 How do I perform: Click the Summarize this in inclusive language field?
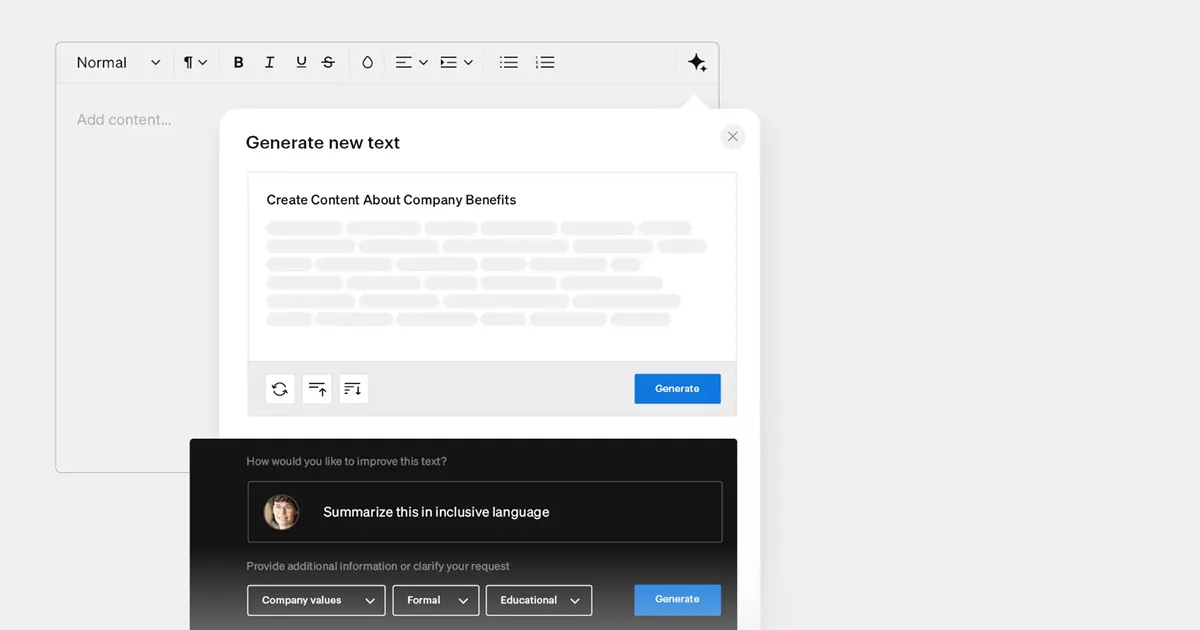coord(485,512)
